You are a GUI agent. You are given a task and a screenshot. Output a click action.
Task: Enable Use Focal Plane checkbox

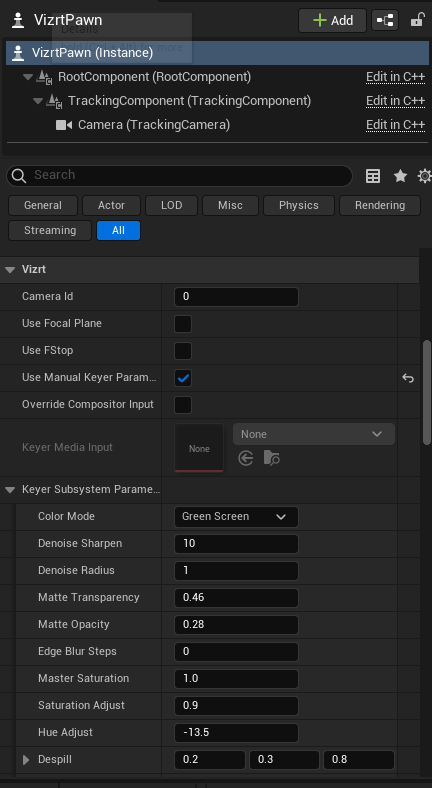pyautogui.click(x=183, y=324)
